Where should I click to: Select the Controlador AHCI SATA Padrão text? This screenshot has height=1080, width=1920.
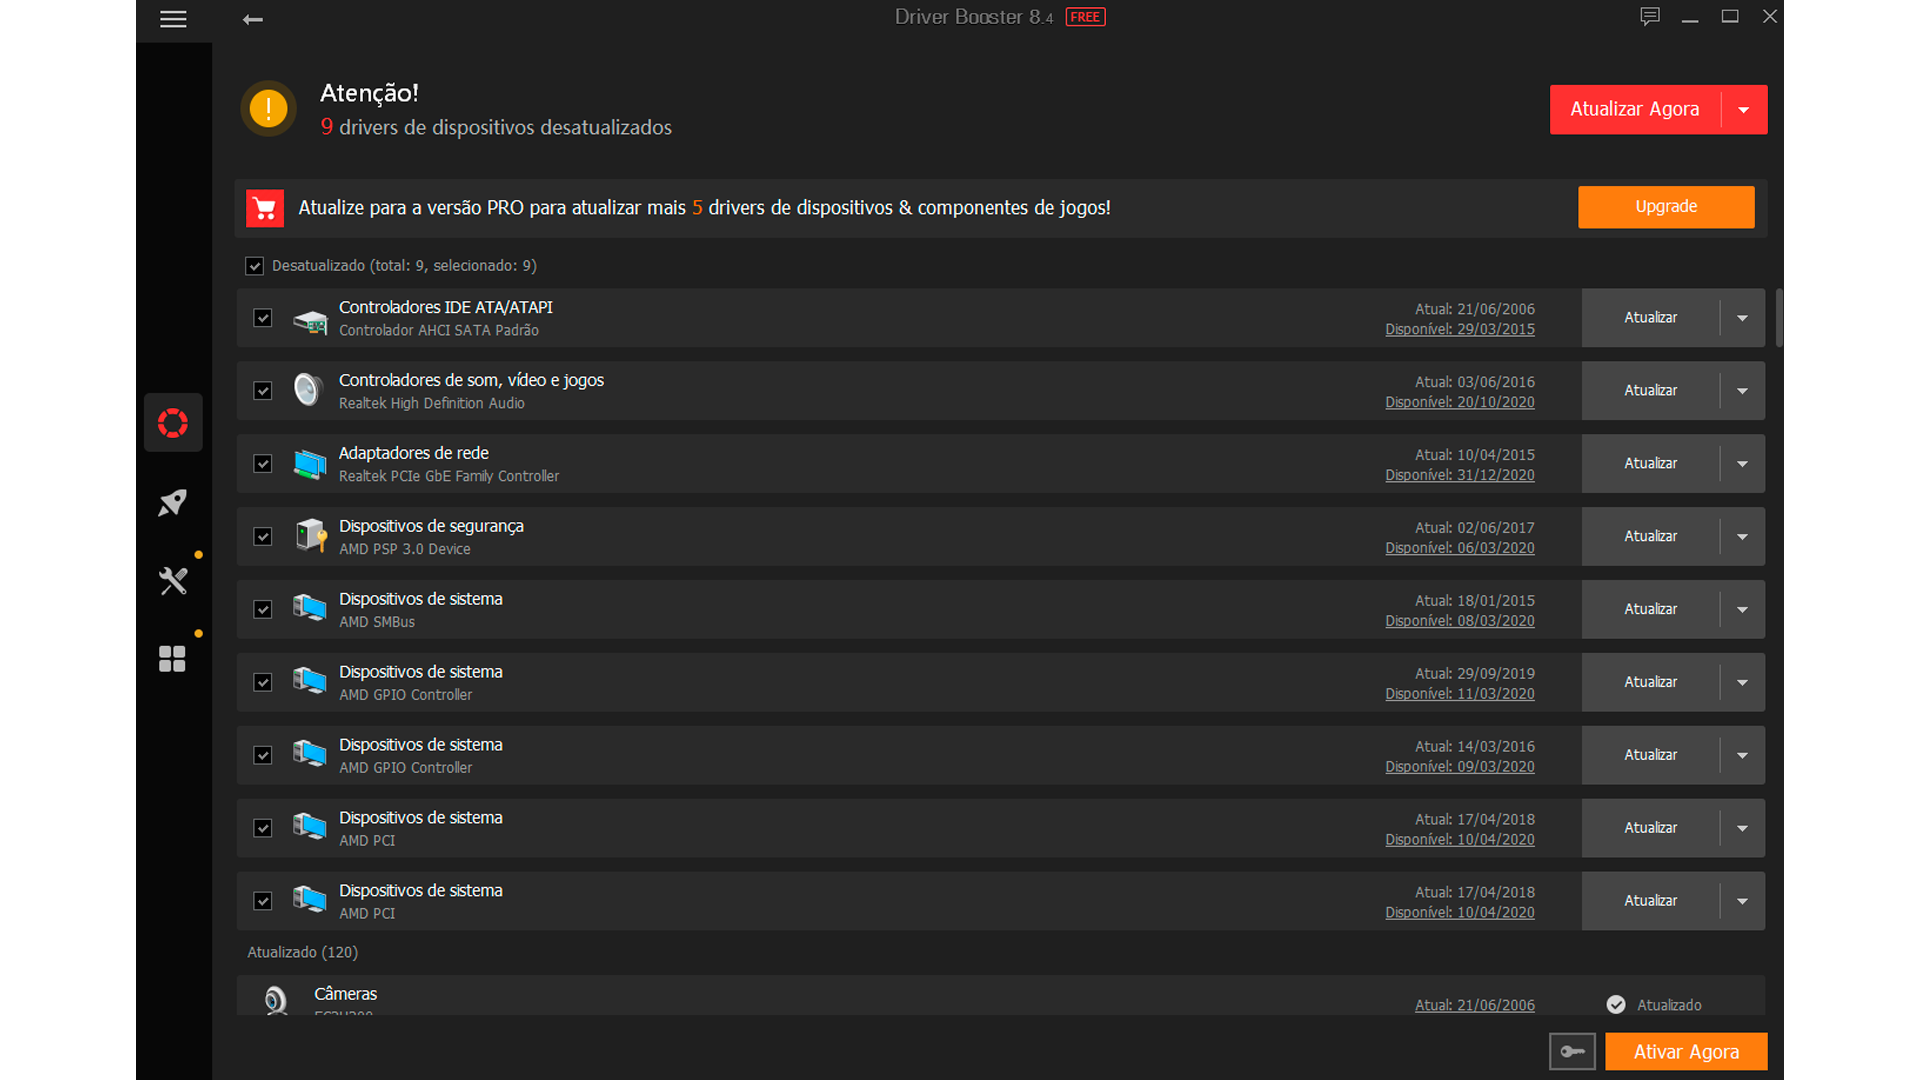point(439,331)
